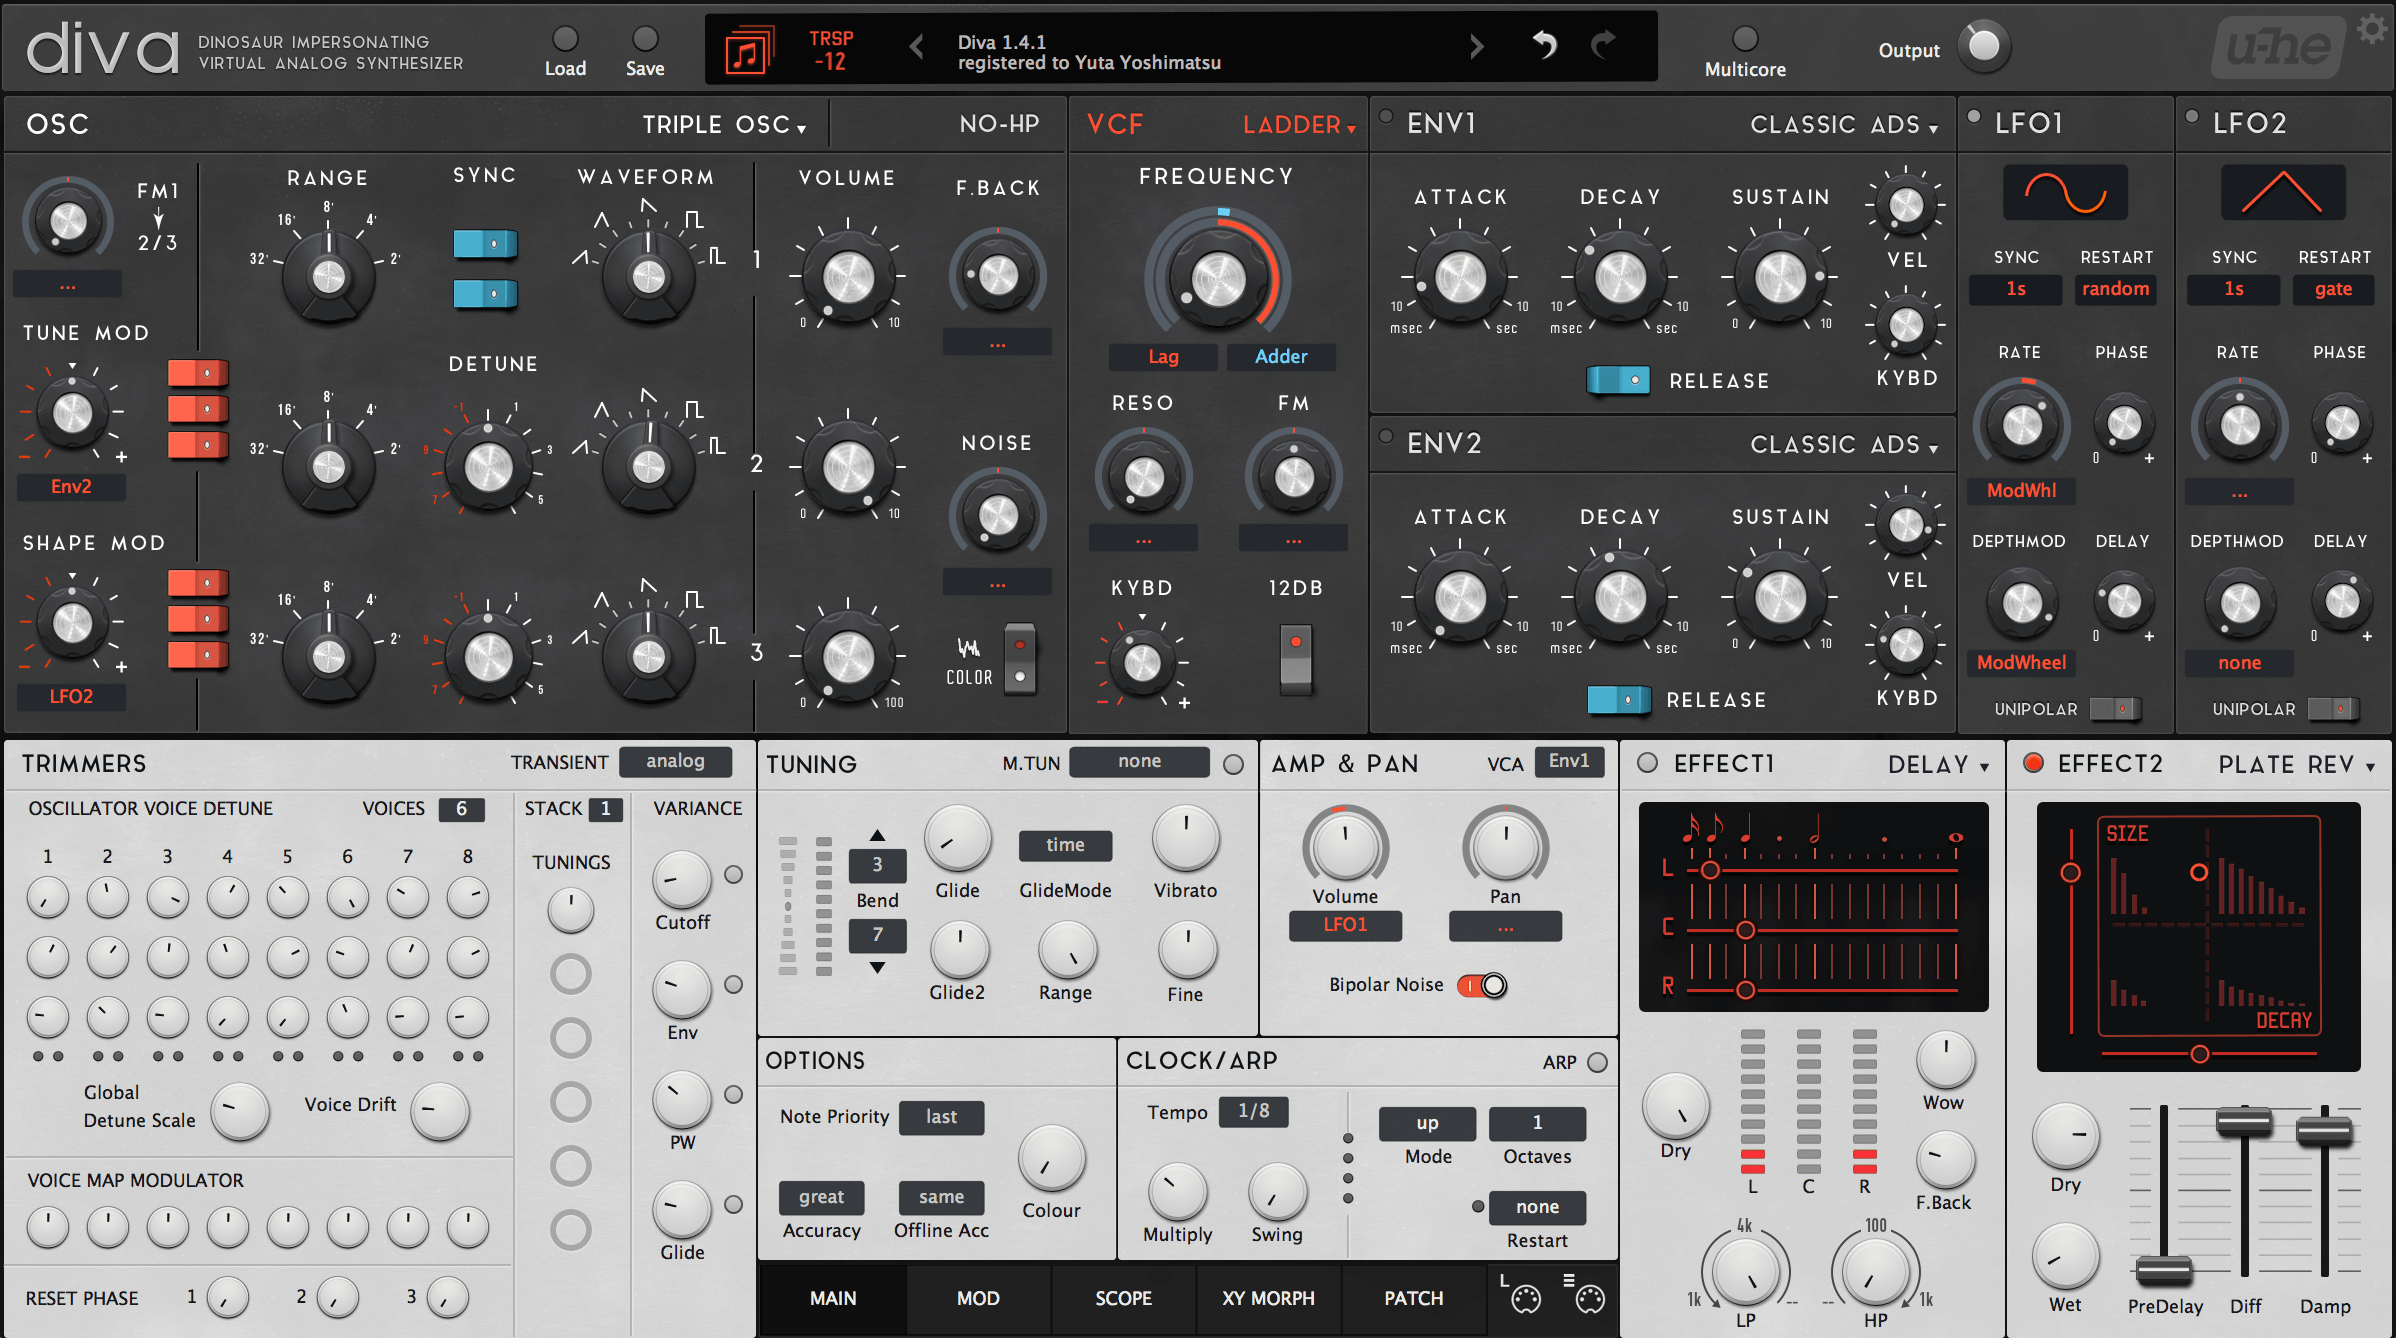Image resolution: width=2396 pixels, height=1338 pixels.
Task: Click the redo arrow in the header
Action: (x=1604, y=45)
